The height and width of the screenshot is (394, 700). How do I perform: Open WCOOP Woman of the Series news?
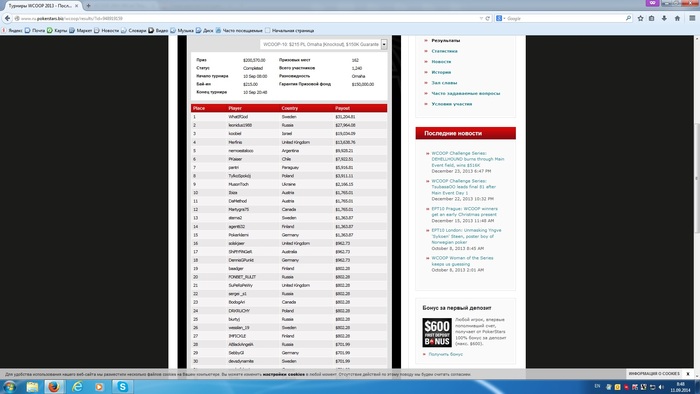tap(462, 261)
